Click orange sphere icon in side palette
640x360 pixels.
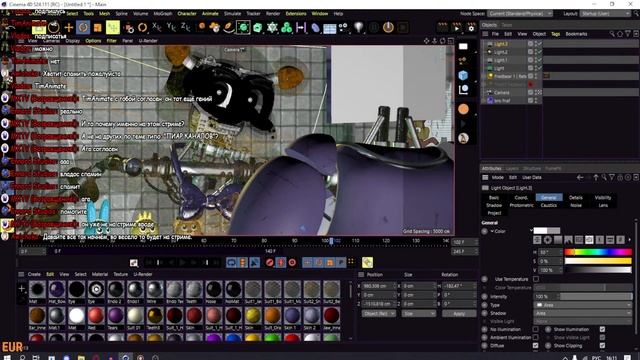[x=463, y=109]
